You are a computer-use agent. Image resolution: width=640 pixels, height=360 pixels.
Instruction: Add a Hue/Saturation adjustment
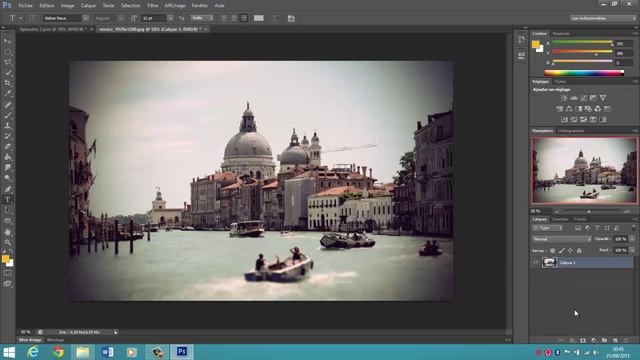tap(559, 109)
